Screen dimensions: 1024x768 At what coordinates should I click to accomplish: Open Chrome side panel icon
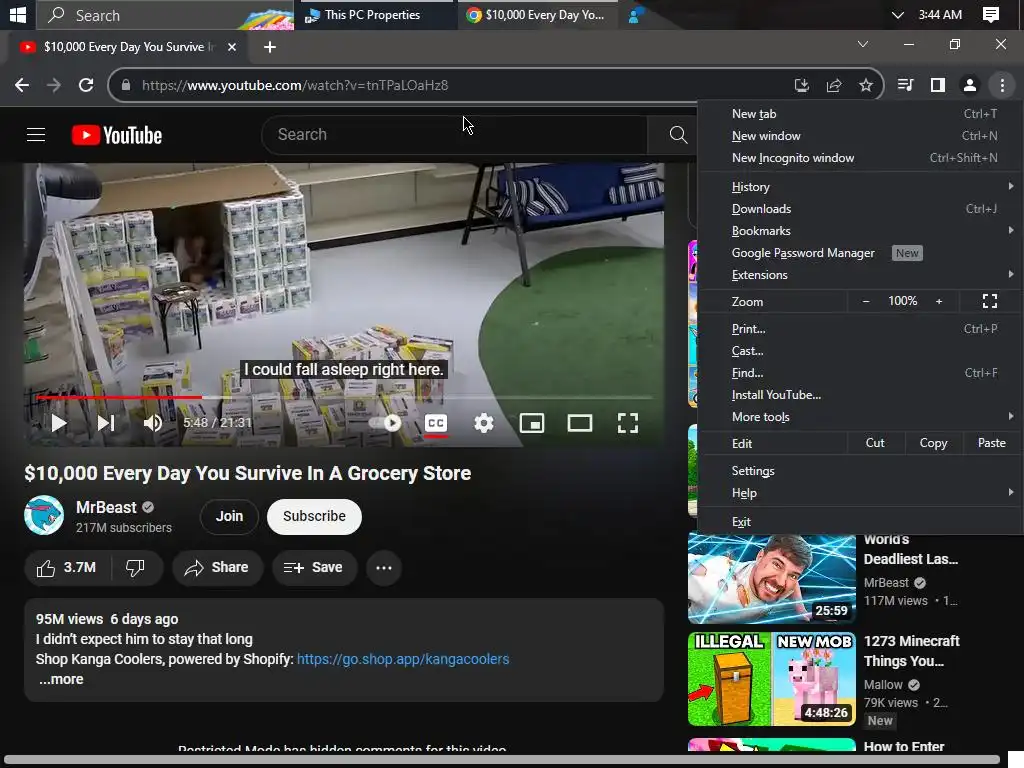[938, 85]
